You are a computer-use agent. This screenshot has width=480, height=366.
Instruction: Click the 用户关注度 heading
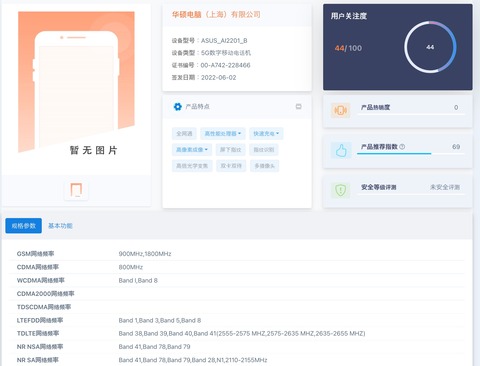(x=349, y=16)
